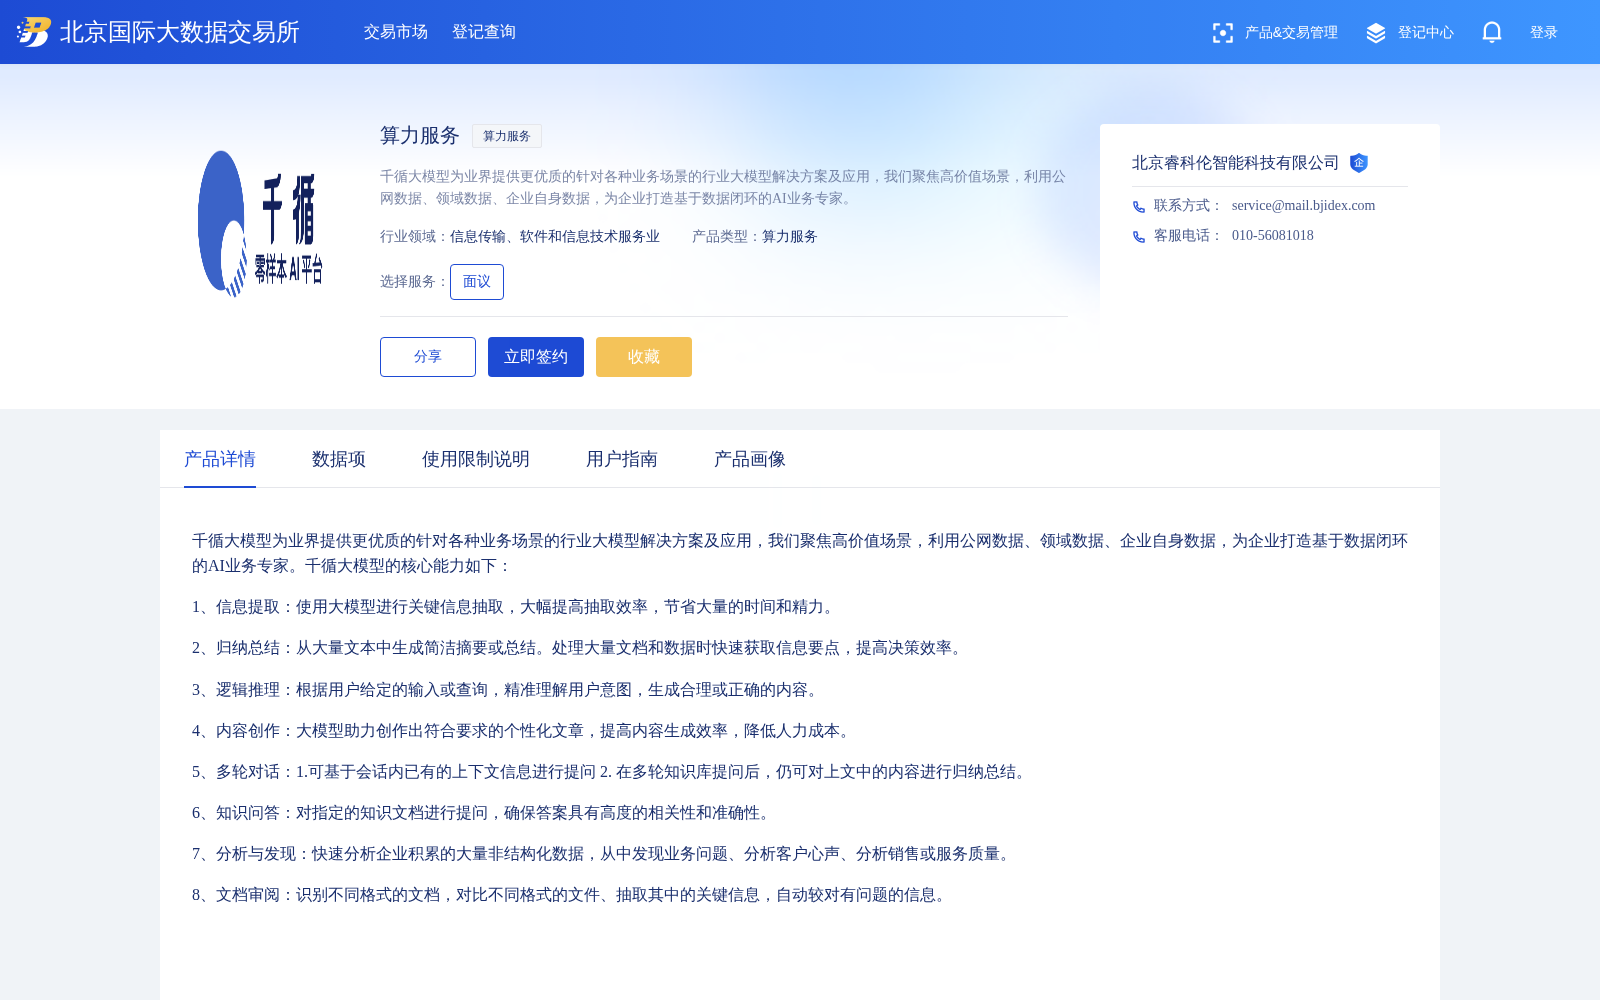The image size is (1600, 1000).
Task: Click the line 7、分析与发现
Action: pos(604,854)
